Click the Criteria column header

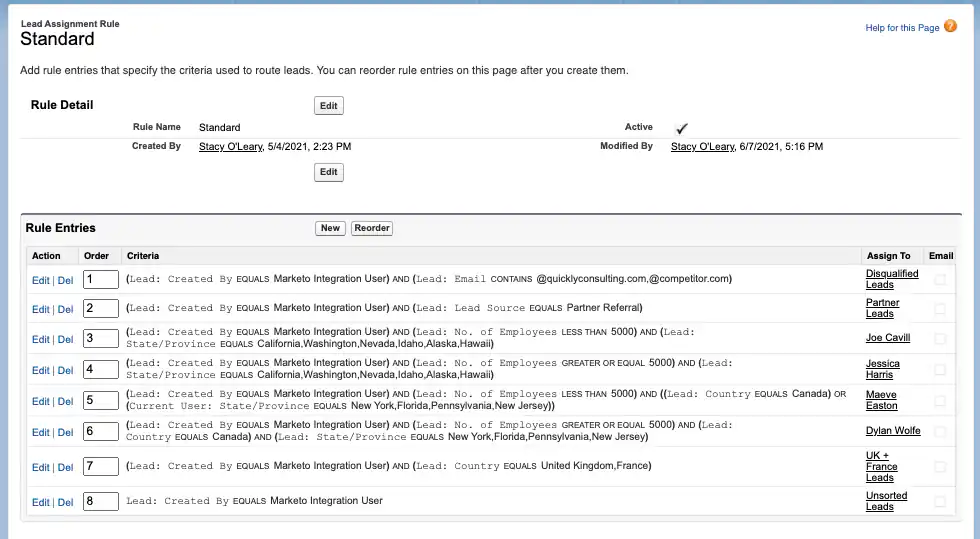click(142, 256)
